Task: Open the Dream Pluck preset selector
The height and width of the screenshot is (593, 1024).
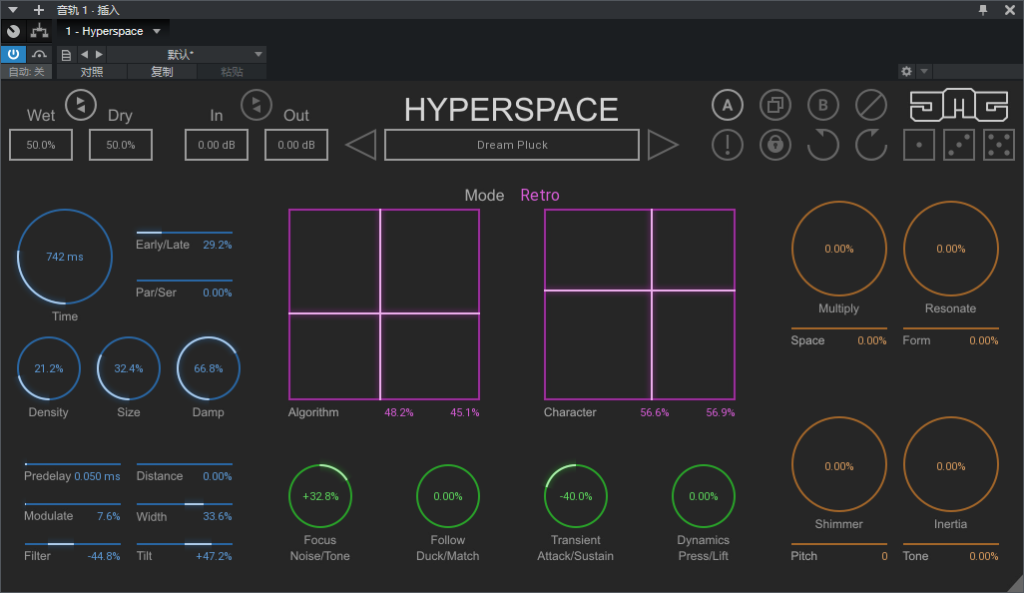Action: (x=512, y=145)
